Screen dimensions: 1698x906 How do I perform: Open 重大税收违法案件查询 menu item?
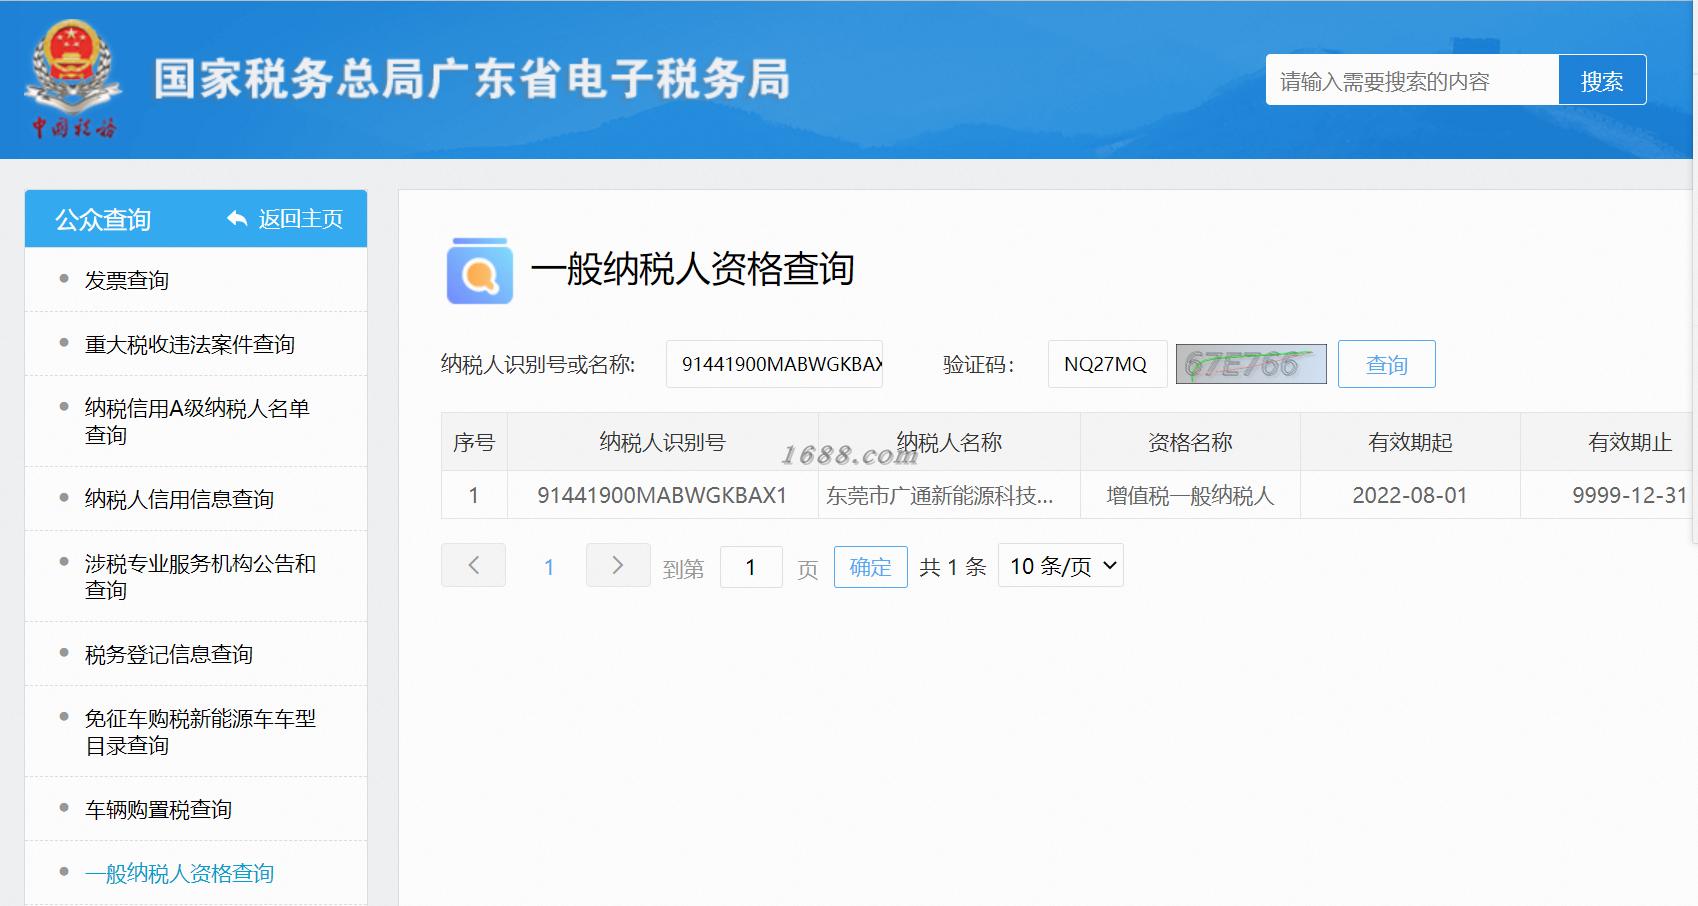pos(190,344)
